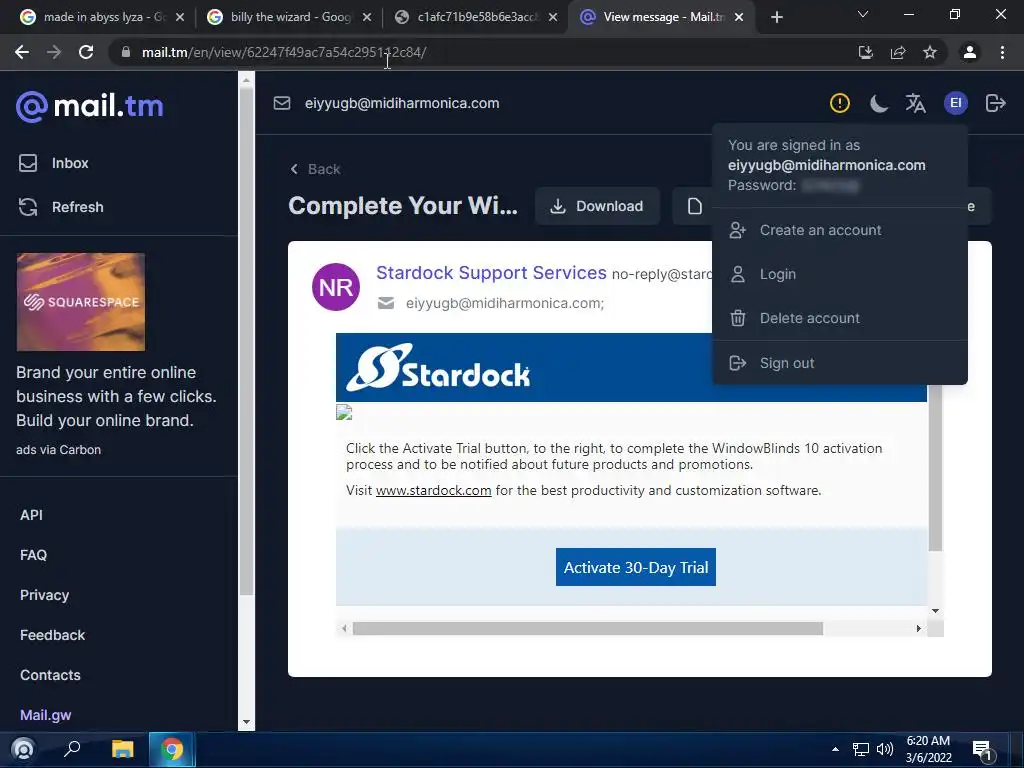
Task: Click the share page icon
Action: coord(898,52)
